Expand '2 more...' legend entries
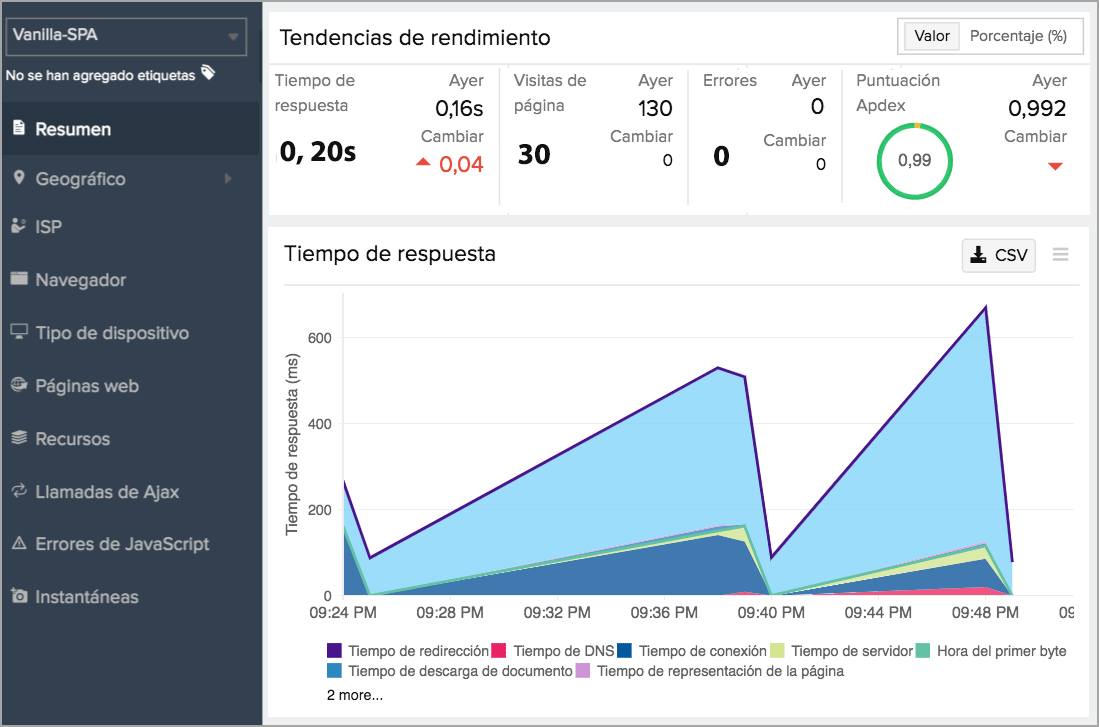The image size is (1099, 727). point(355,695)
